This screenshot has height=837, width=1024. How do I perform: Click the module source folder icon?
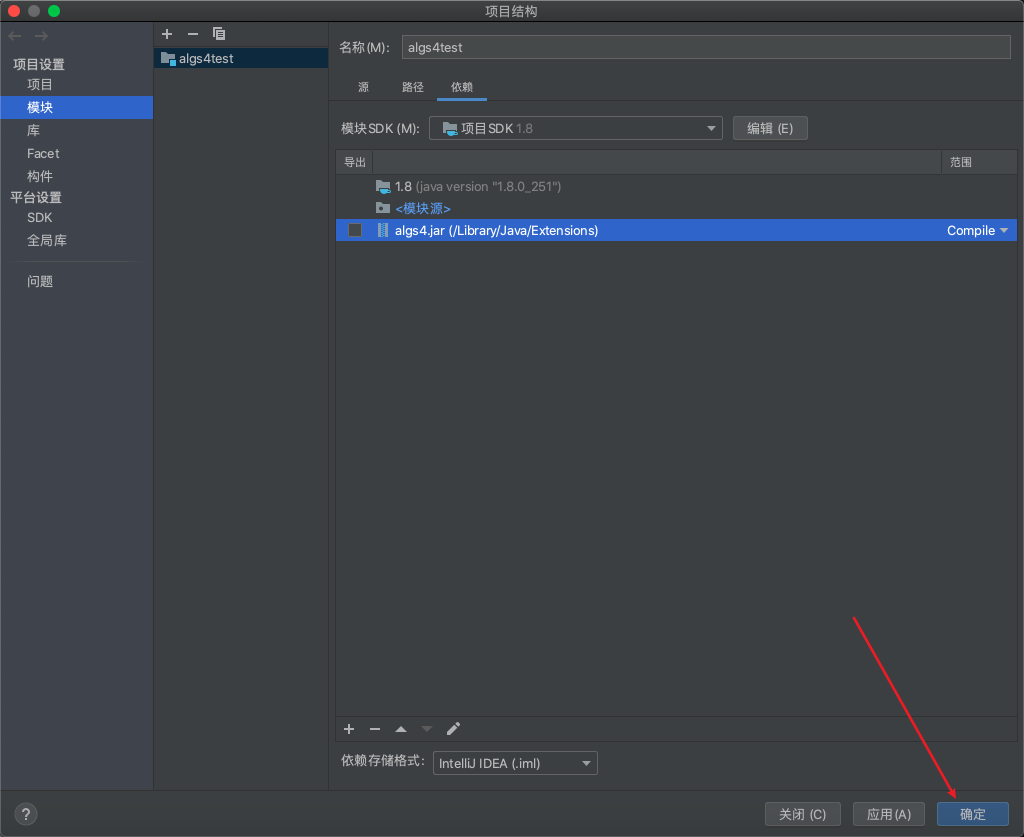pyautogui.click(x=383, y=208)
